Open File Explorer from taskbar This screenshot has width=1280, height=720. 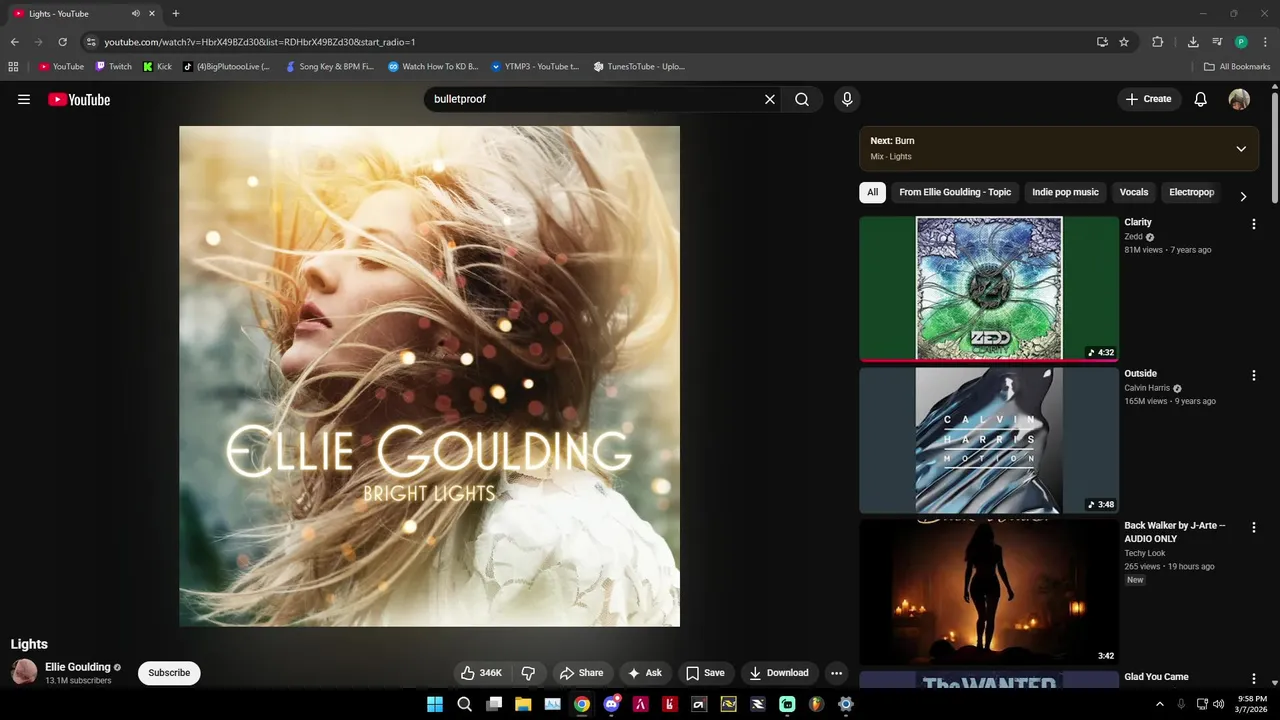pos(523,704)
